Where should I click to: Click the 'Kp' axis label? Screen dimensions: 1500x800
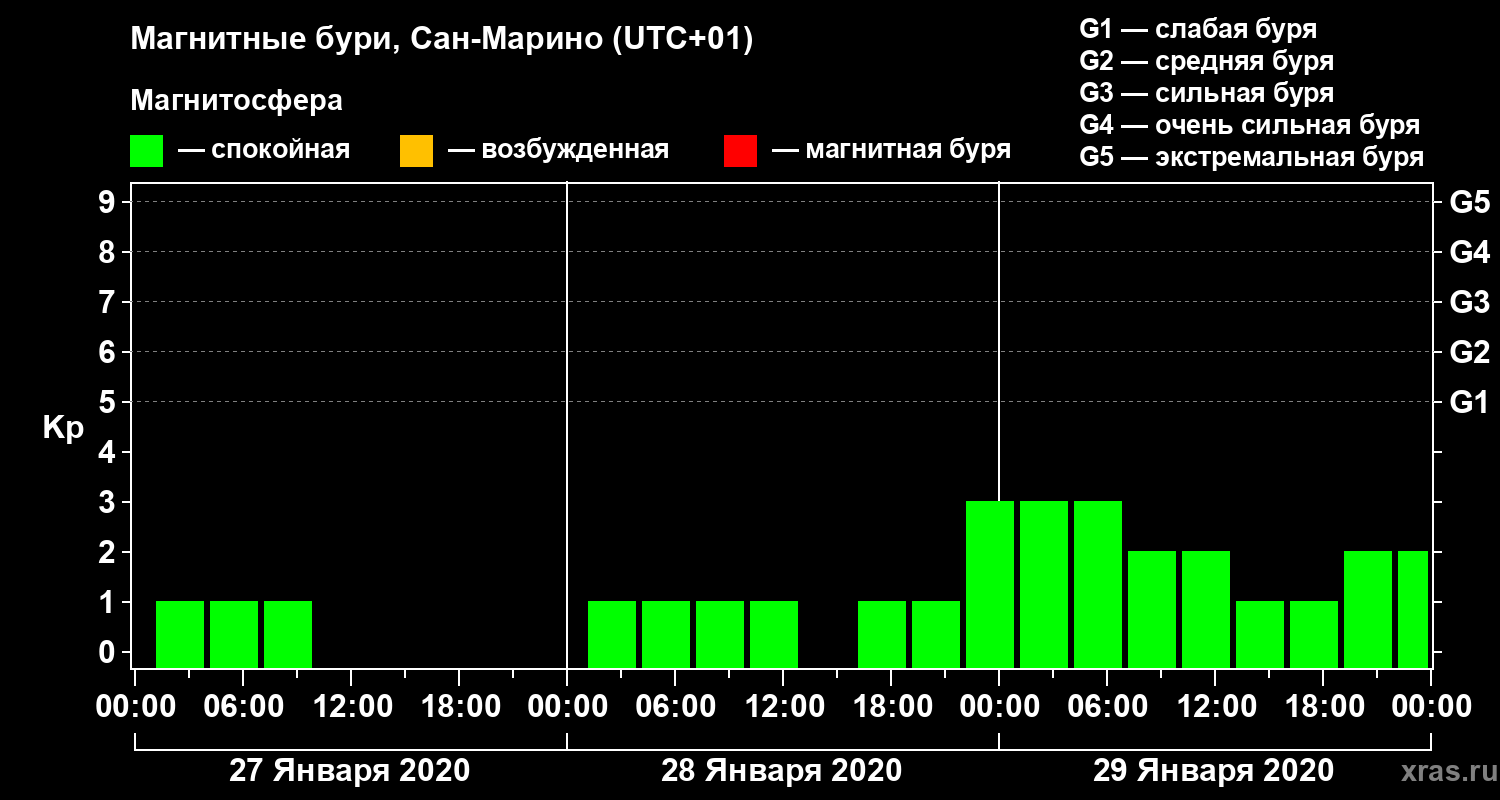[63, 428]
